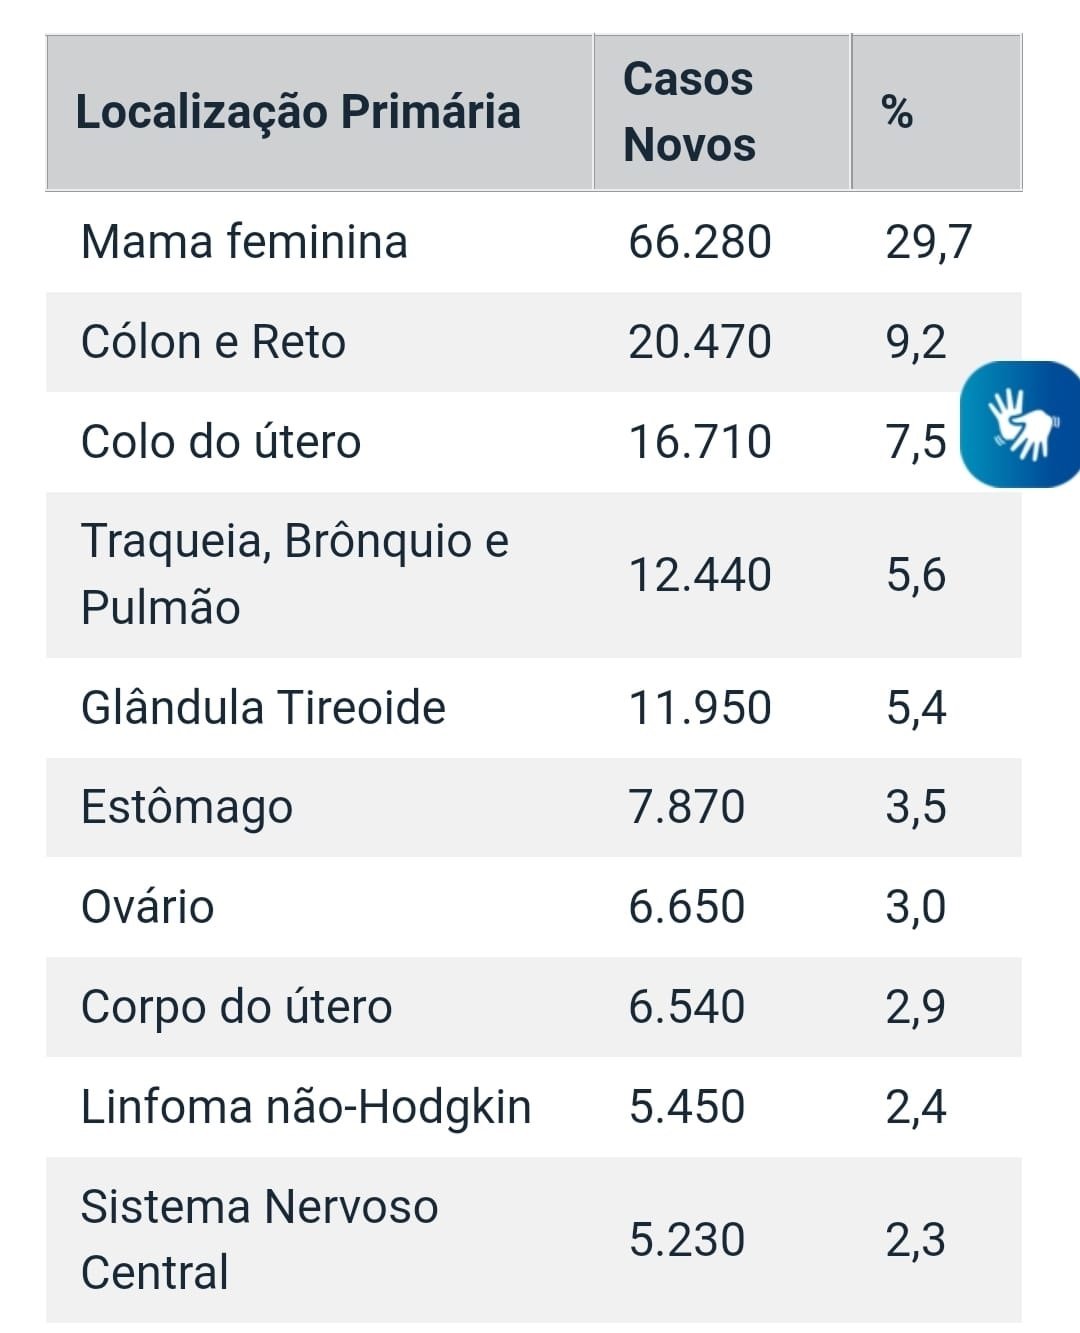
Task: Click the Sistema Nervoso Central cell
Action: [259, 1239]
